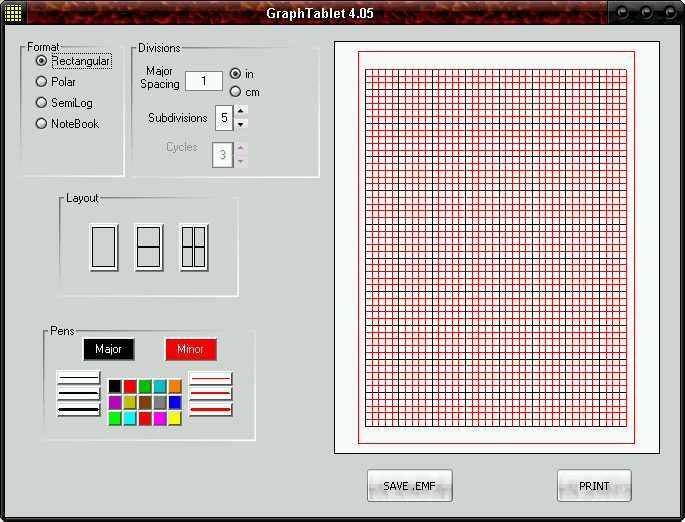
Task: Click the Major pen button
Action: pos(109,349)
